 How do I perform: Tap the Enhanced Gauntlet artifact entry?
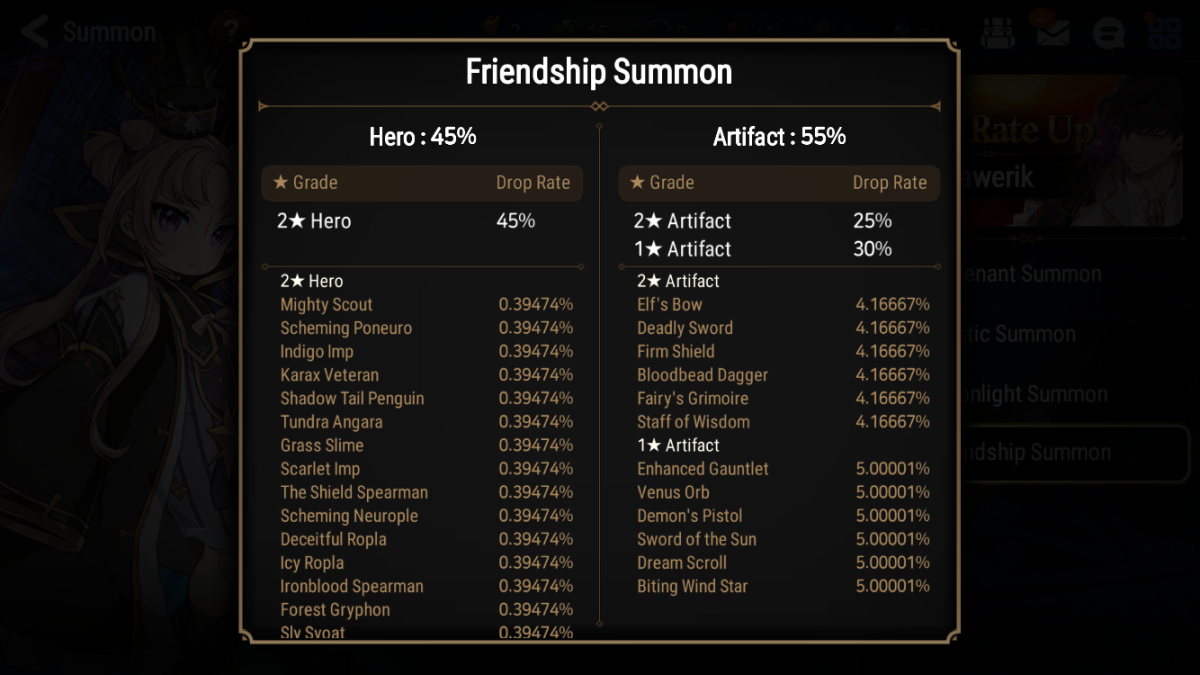coord(703,469)
